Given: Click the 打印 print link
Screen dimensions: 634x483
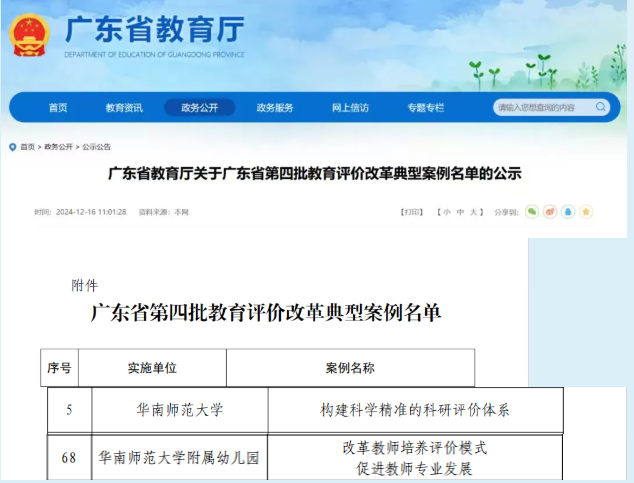Looking at the screenshot, I should coord(411,212).
